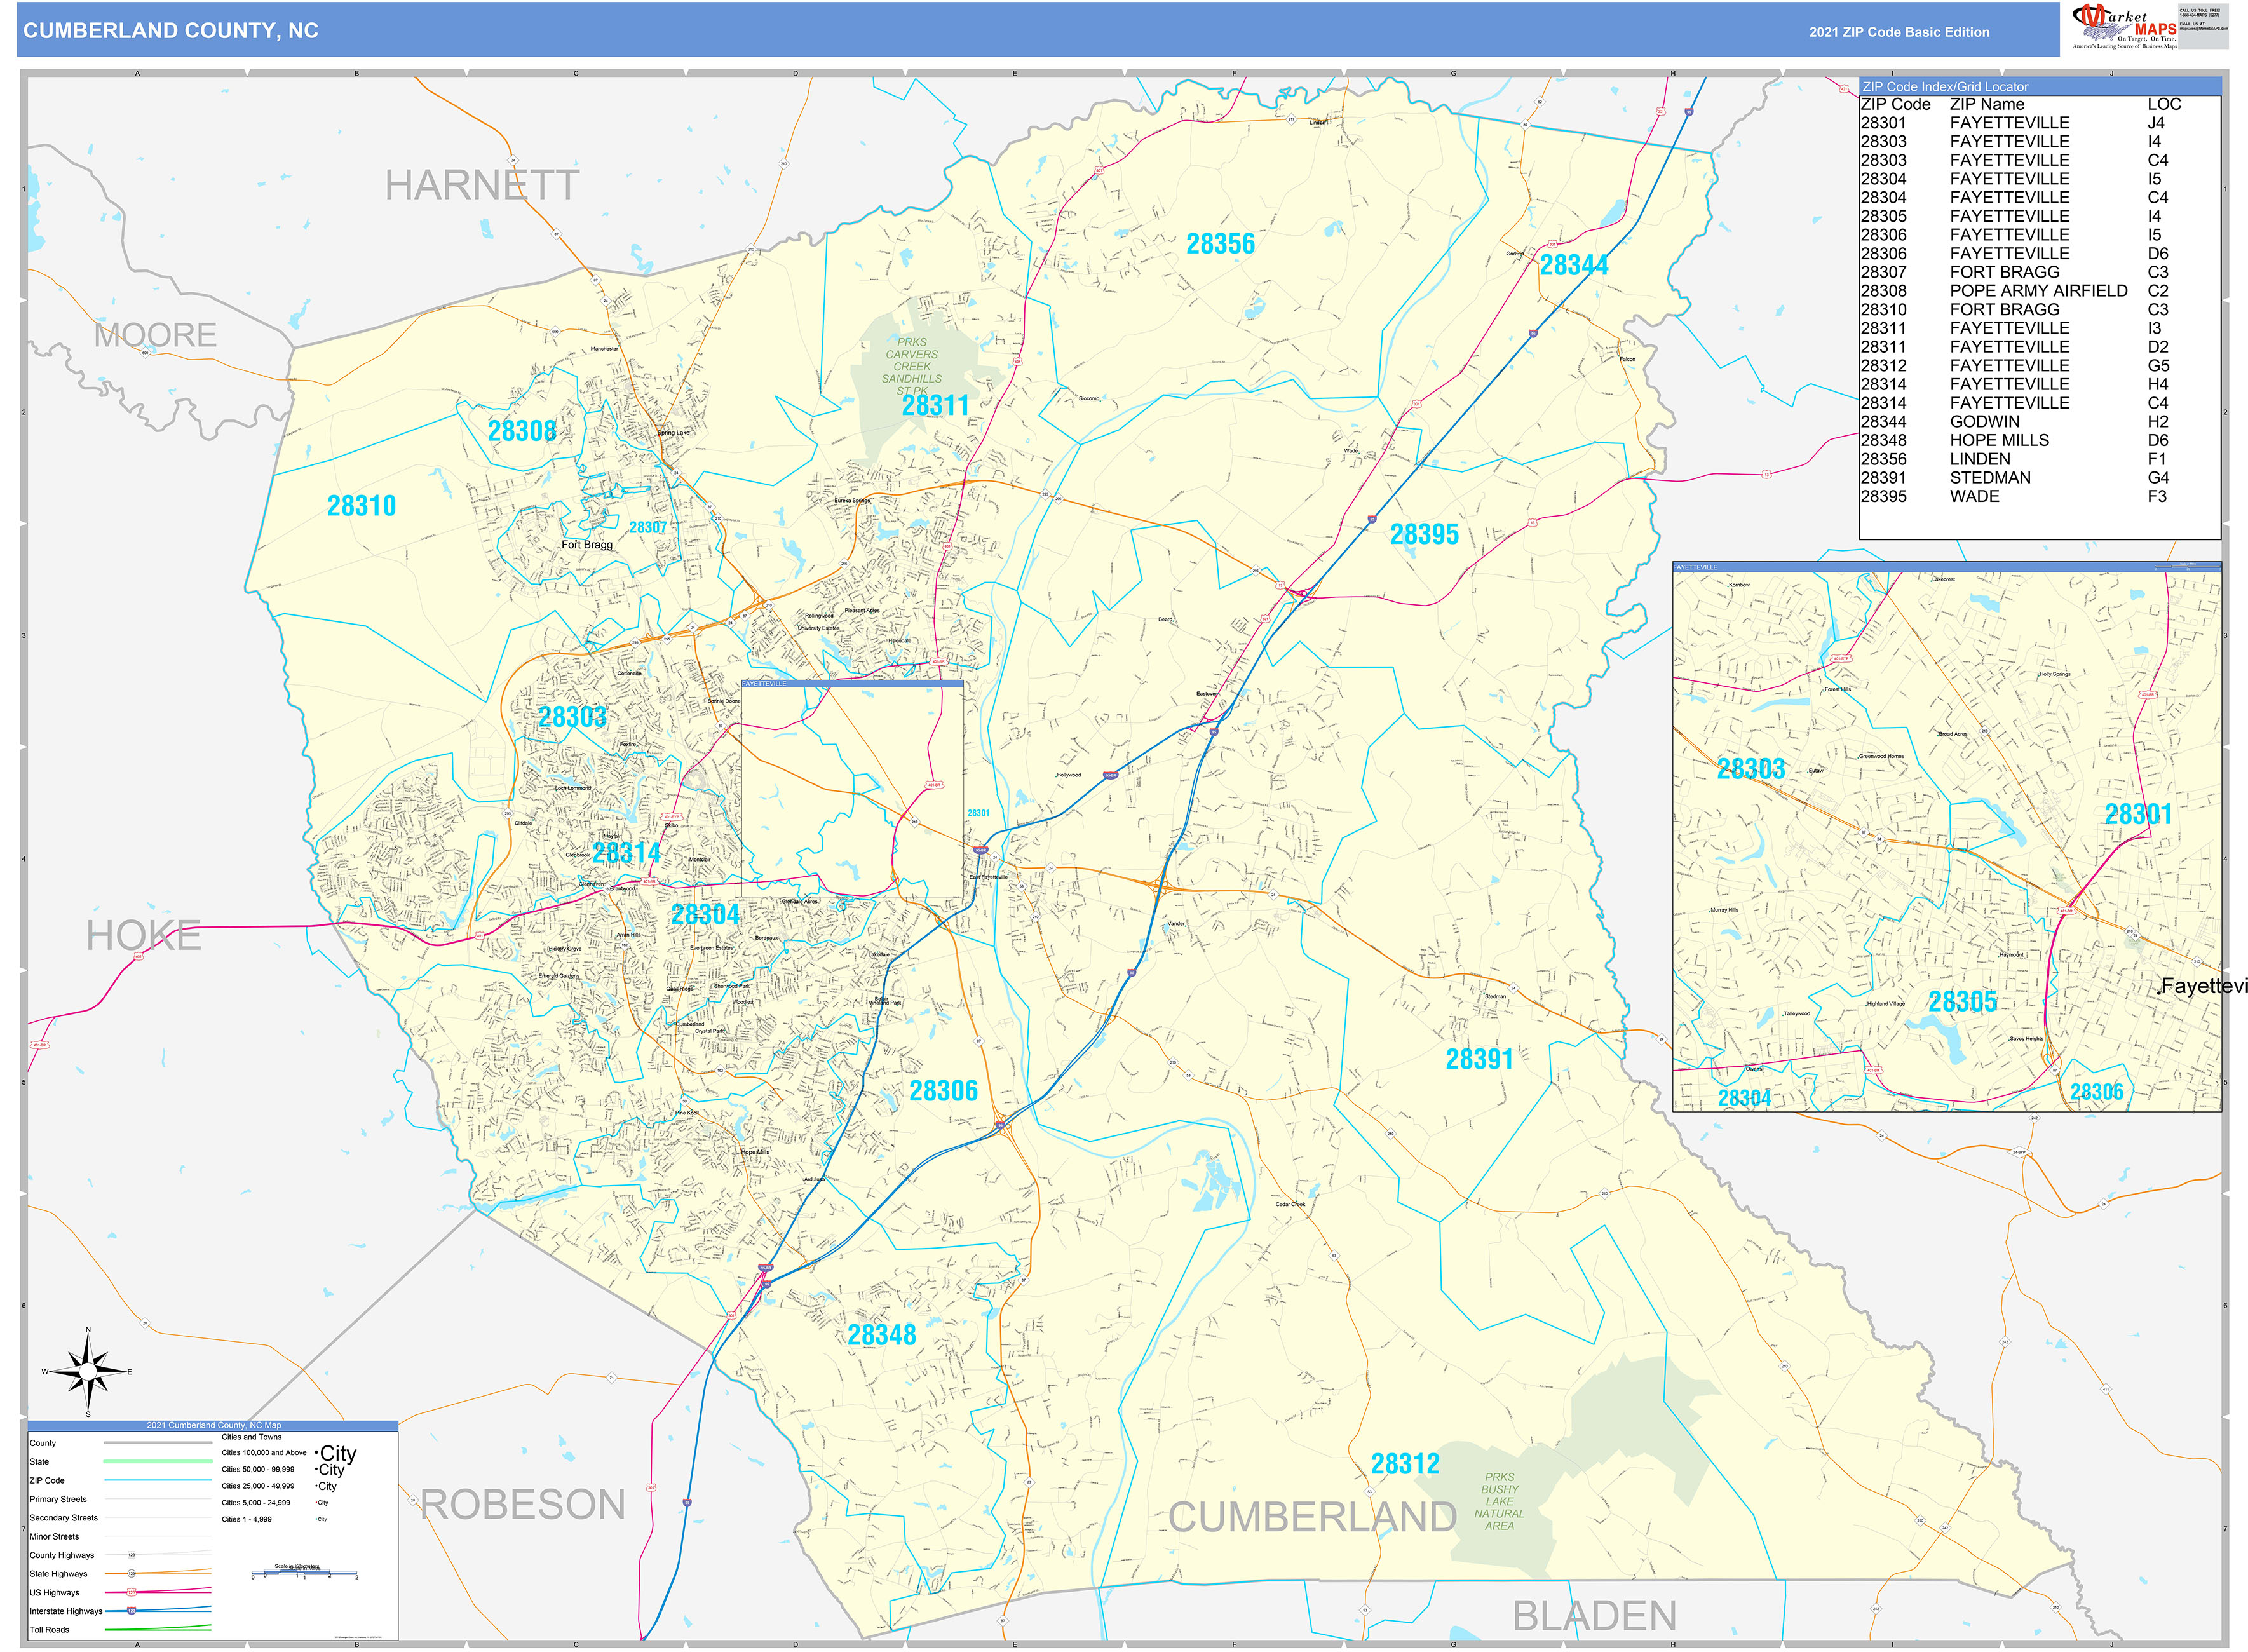Toggle the ZIP Code line layer in legend
Viewport: 2248px width, 1652px height.
[158, 1480]
